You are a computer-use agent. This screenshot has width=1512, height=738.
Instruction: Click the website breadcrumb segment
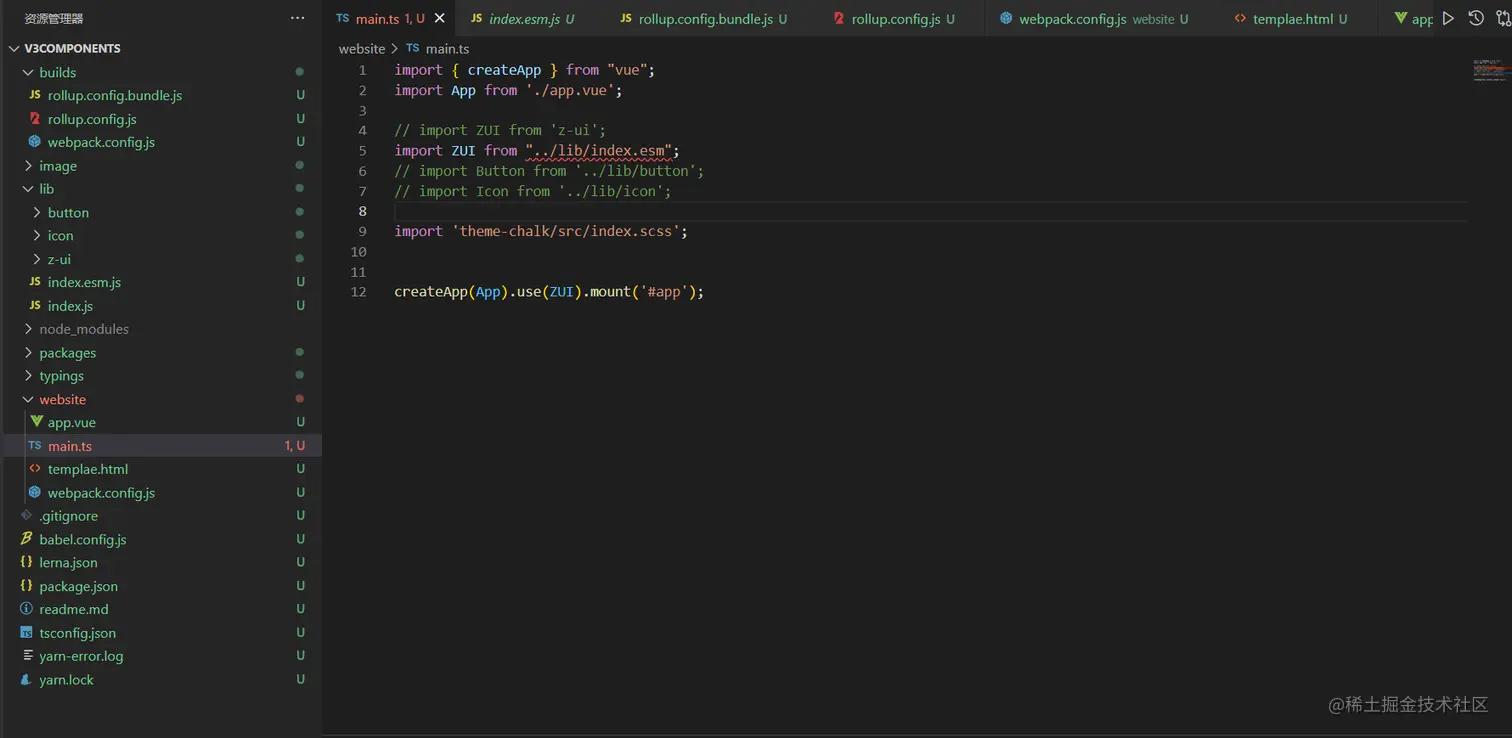point(362,48)
